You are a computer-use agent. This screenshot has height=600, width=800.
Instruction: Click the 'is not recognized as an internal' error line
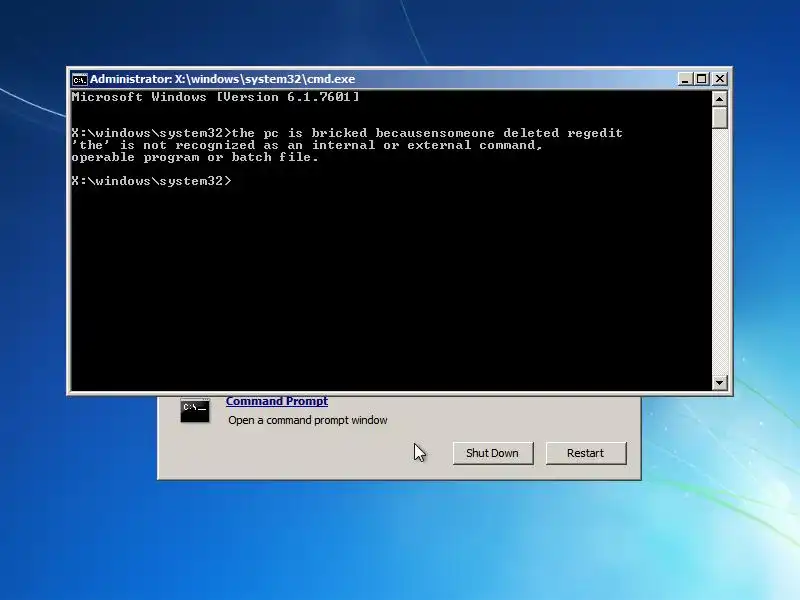[x=307, y=145]
